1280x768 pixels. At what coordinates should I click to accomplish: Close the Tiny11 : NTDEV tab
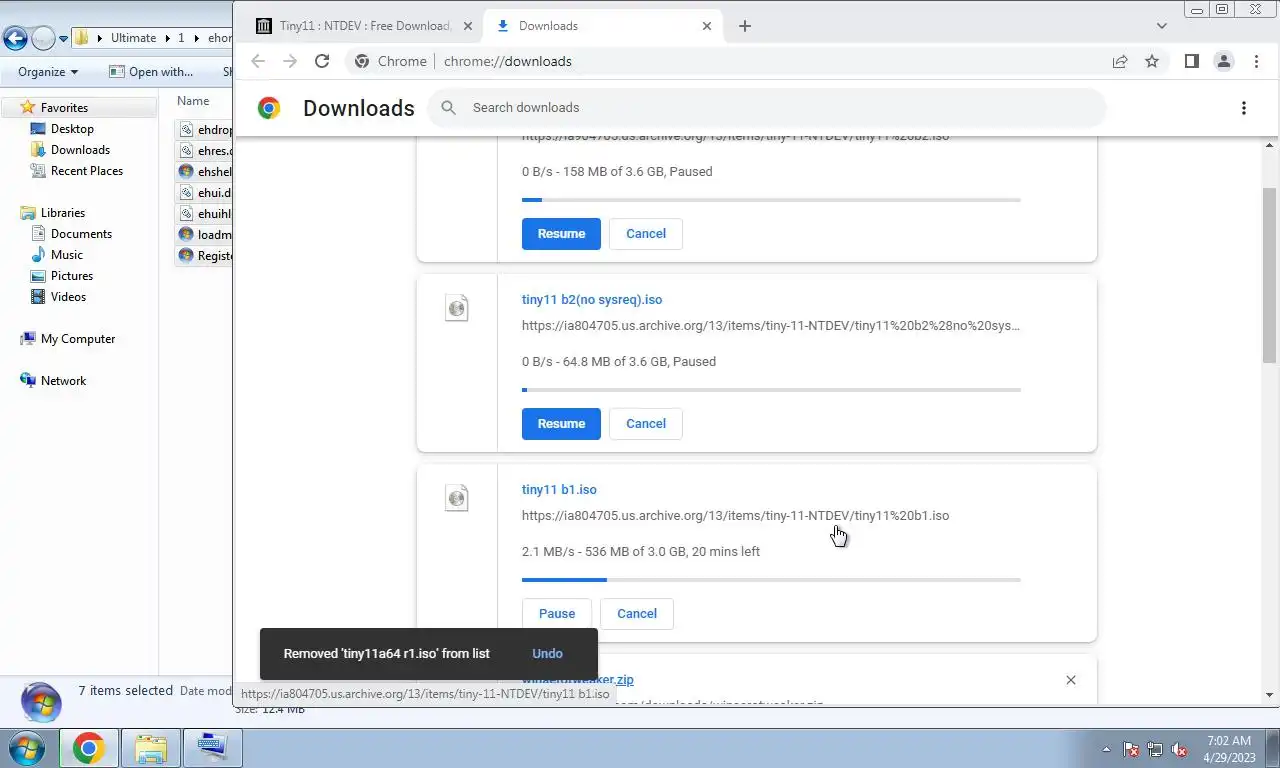pos(467,26)
